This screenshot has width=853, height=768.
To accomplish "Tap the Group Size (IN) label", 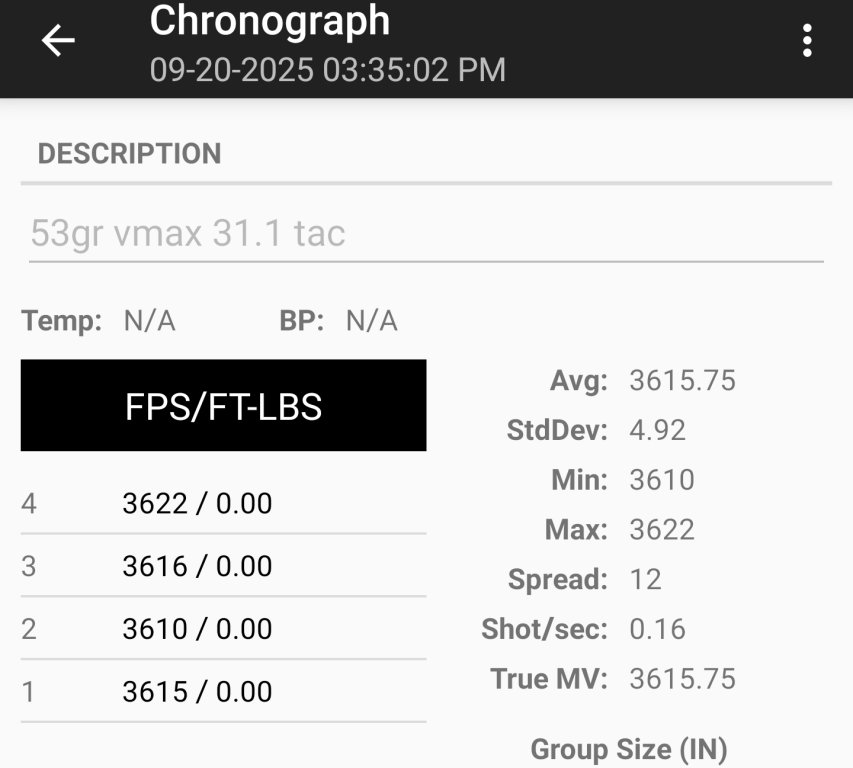I will (x=628, y=749).
